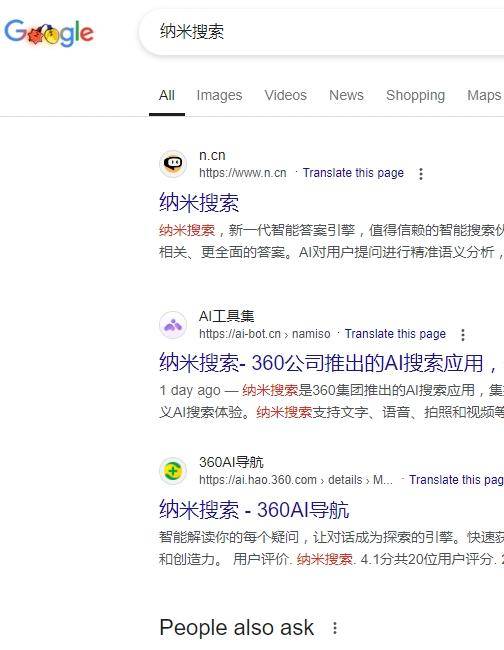Switch to the Images tab
Screen dimensions: 504x650
[219, 95]
